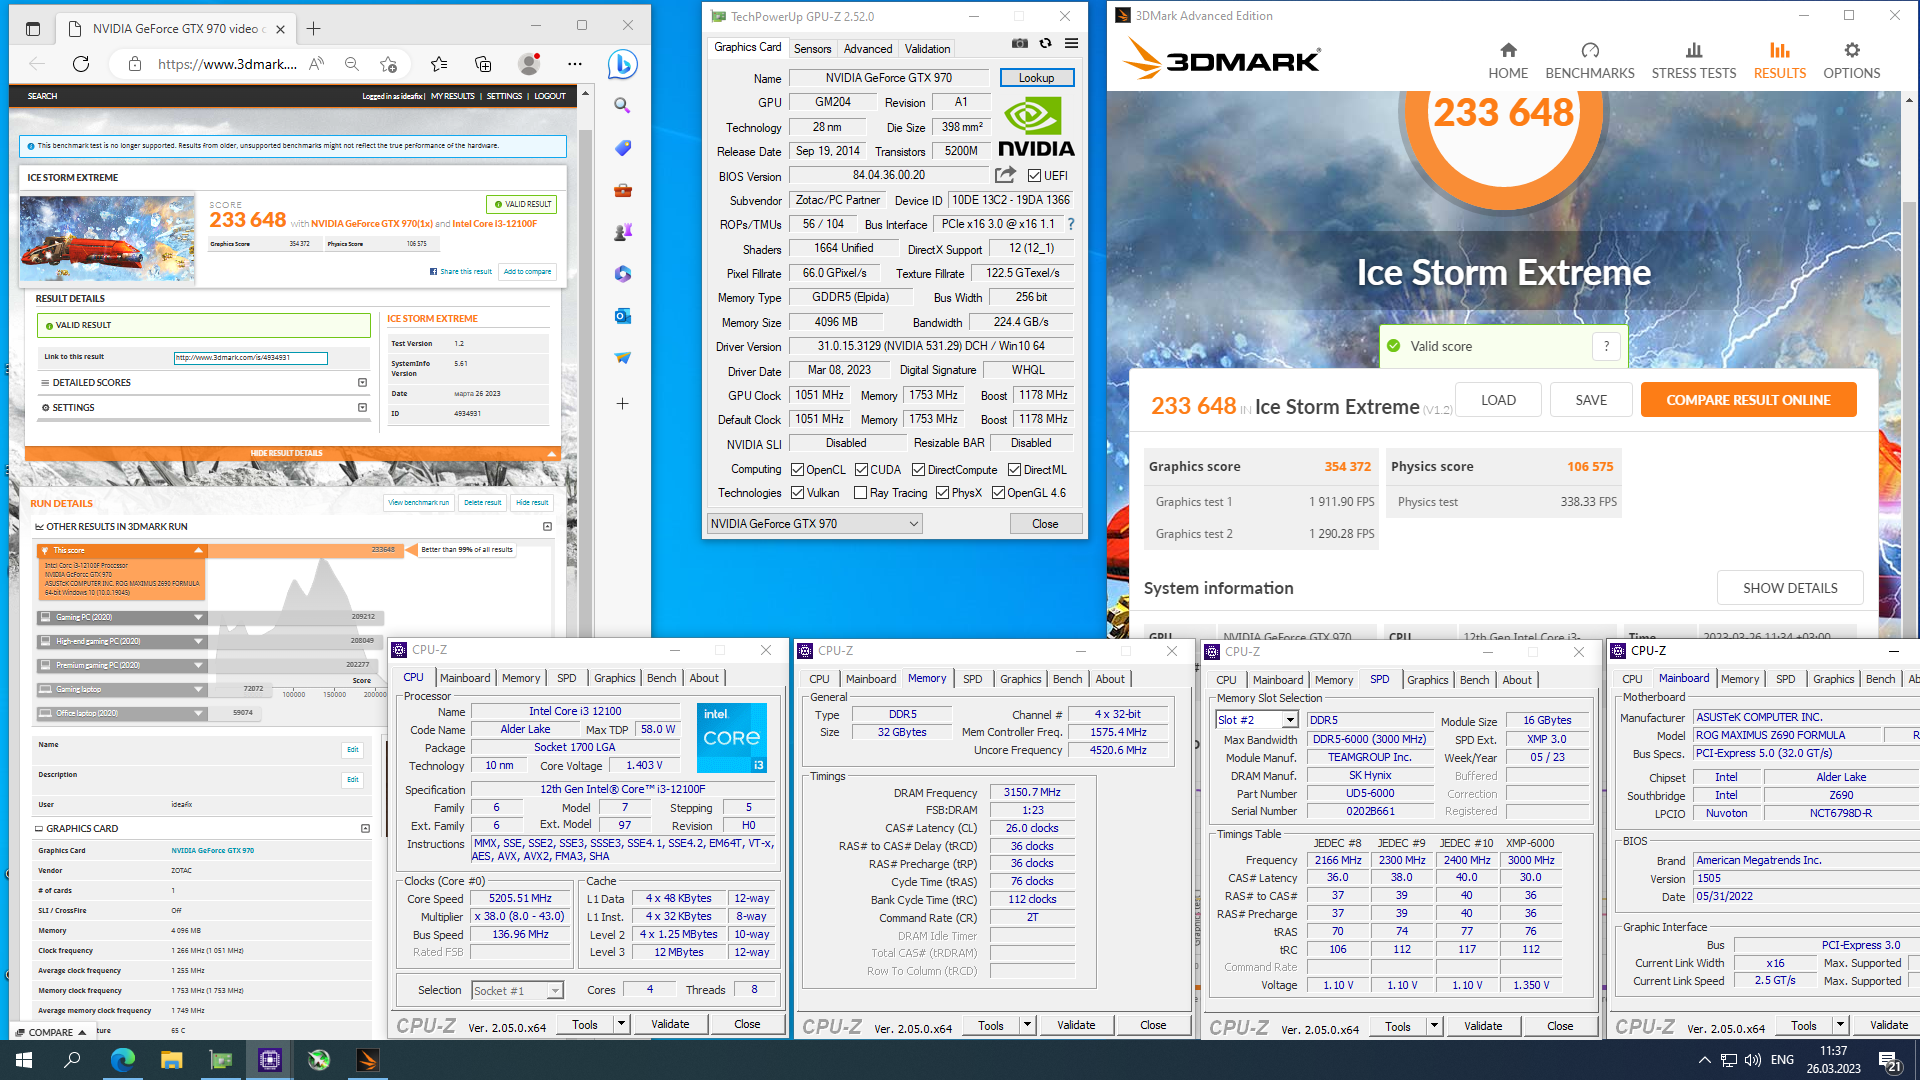Image resolution: width=1920 pixels, height=1080 pixels.
Task: Click Save button in 3DMark
Action: pyautogui.click(x=1591, y=400)
